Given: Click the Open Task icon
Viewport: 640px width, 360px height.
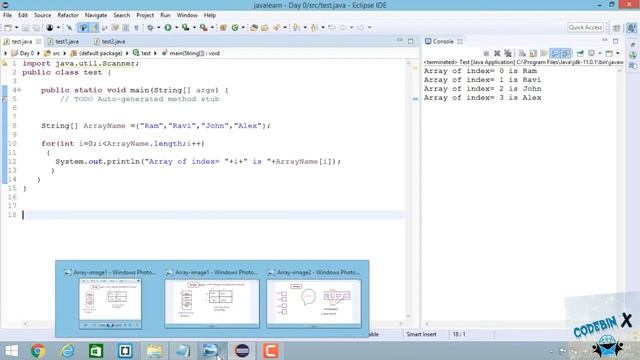Looking at the screenshot, I should coord(265,27).
